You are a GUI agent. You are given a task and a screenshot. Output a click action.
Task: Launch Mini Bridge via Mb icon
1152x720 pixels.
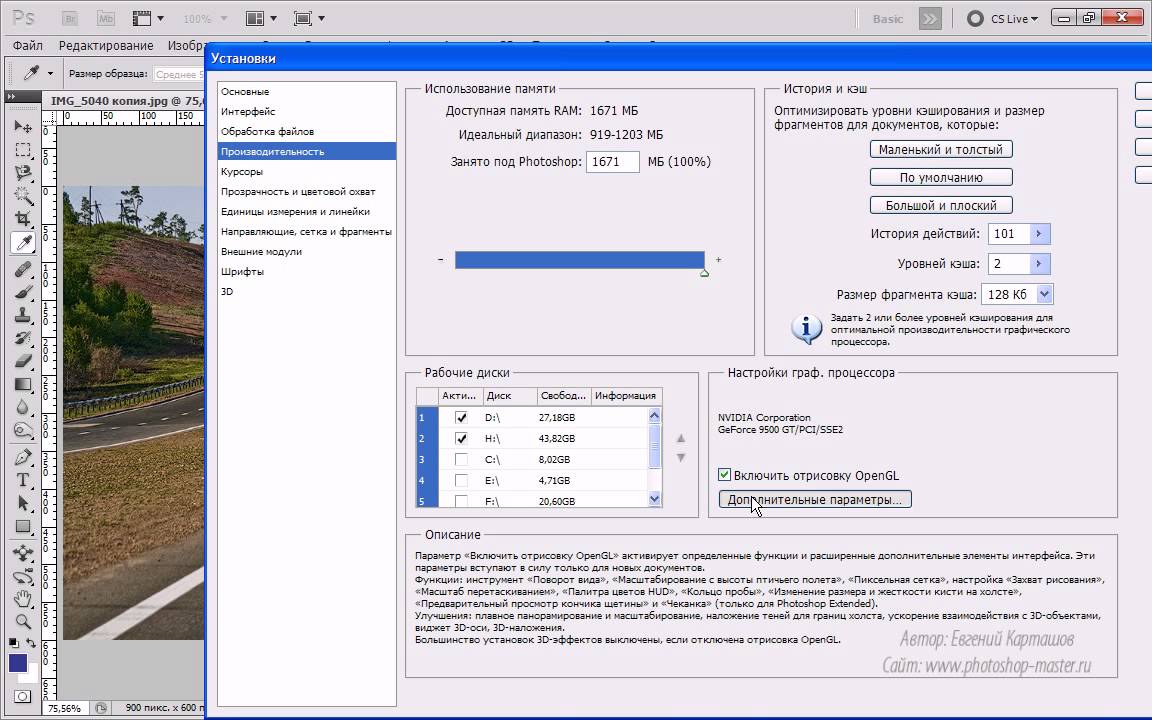(105, 18)
